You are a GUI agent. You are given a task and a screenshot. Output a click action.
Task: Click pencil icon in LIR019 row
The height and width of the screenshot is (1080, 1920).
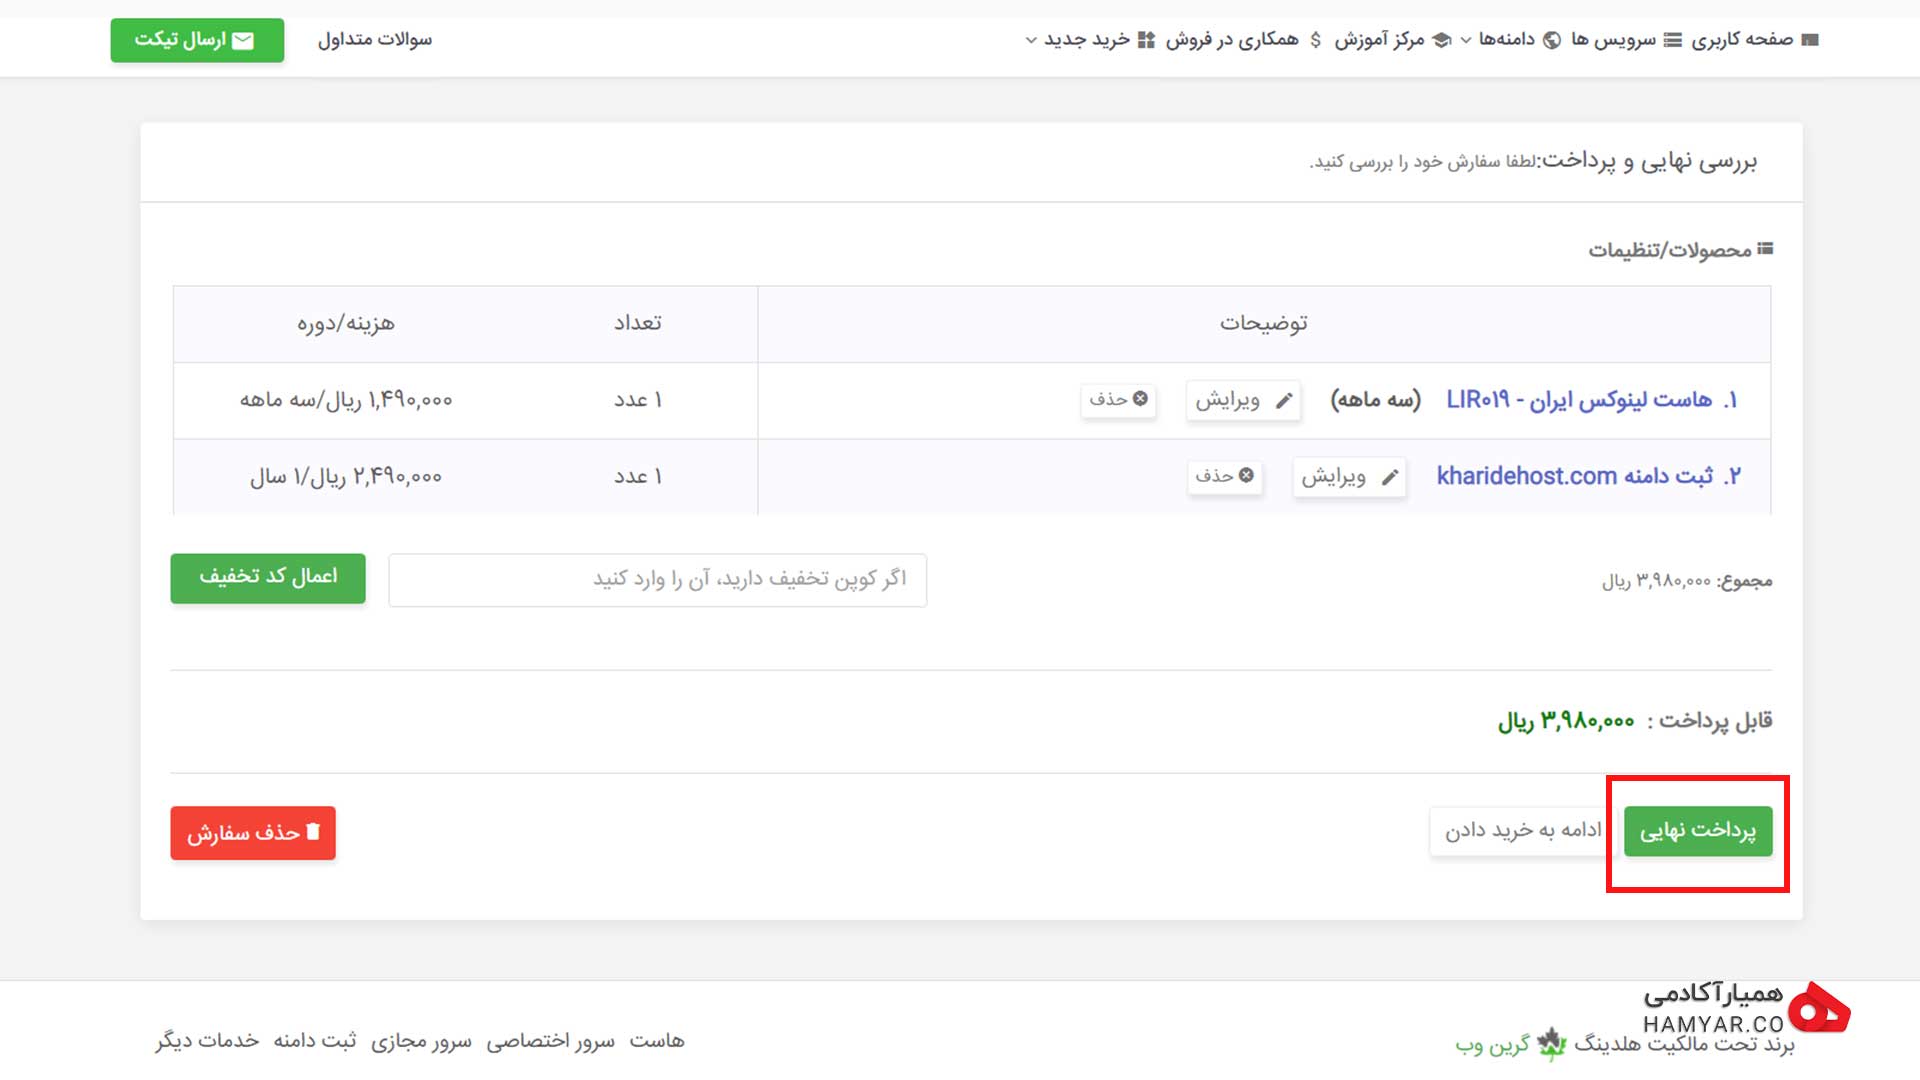click(x=1284, y=401)
